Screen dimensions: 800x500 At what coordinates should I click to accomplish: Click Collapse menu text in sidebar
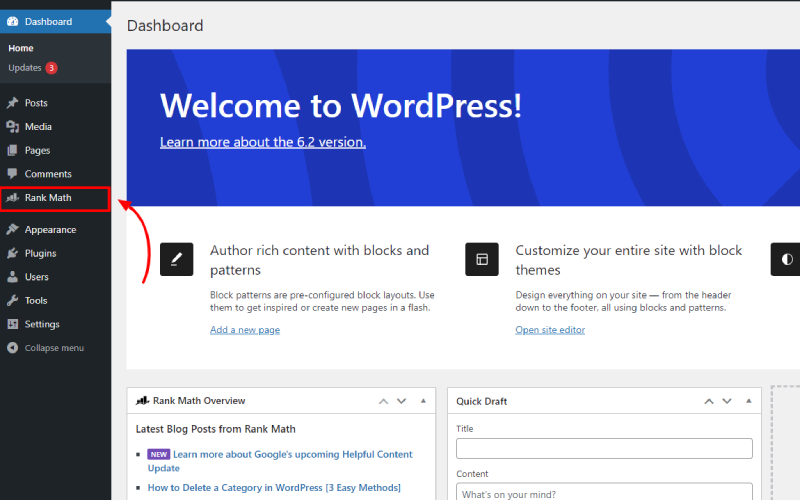click(x=54, y=348)
